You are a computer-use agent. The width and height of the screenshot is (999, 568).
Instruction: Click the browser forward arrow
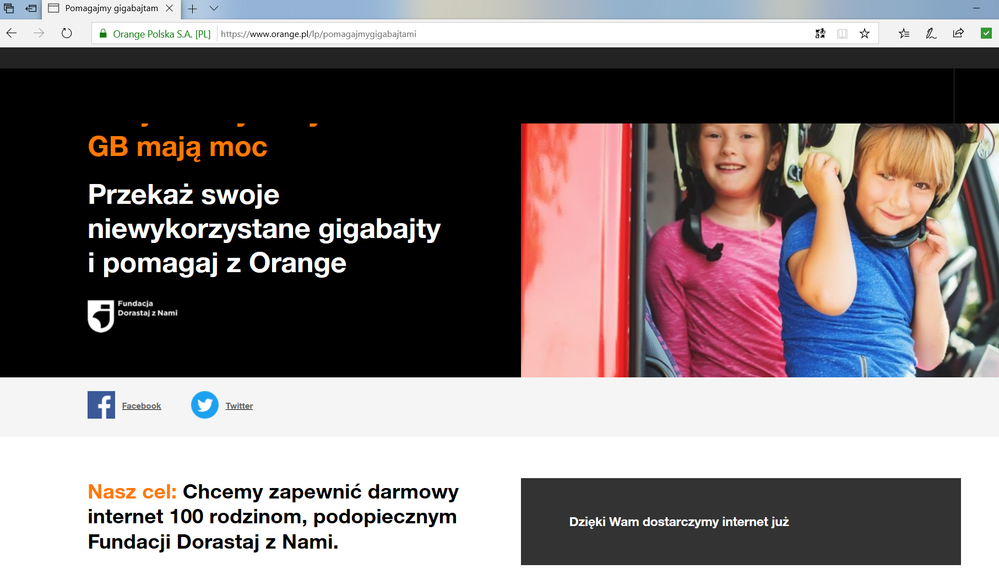pos(39,33)
